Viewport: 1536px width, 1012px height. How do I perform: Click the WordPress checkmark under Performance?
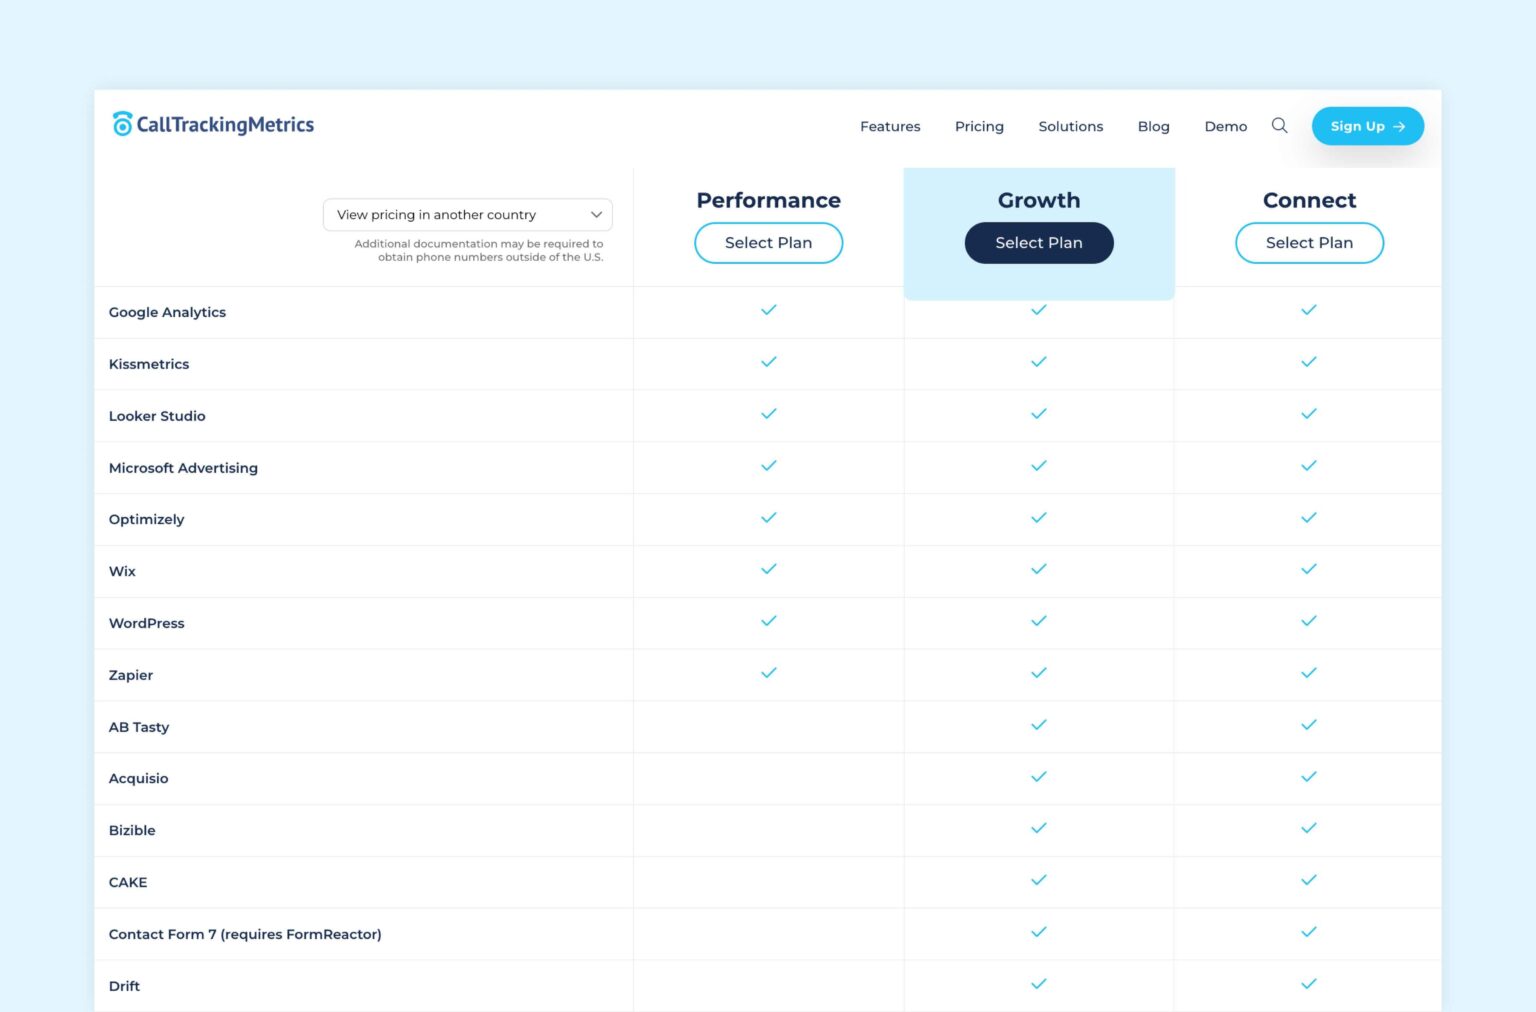coord(768,622)
